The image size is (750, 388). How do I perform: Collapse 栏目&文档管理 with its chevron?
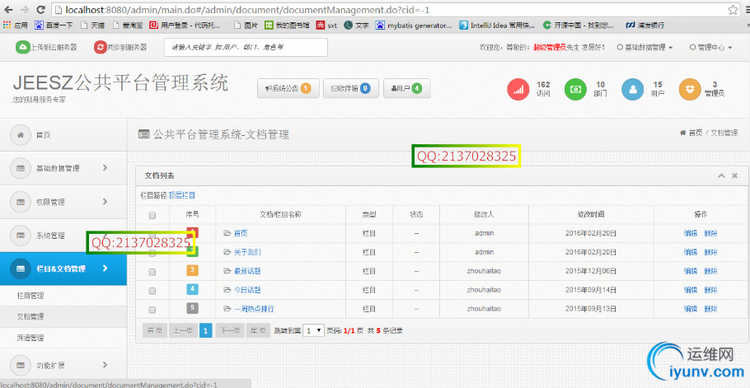105,268
